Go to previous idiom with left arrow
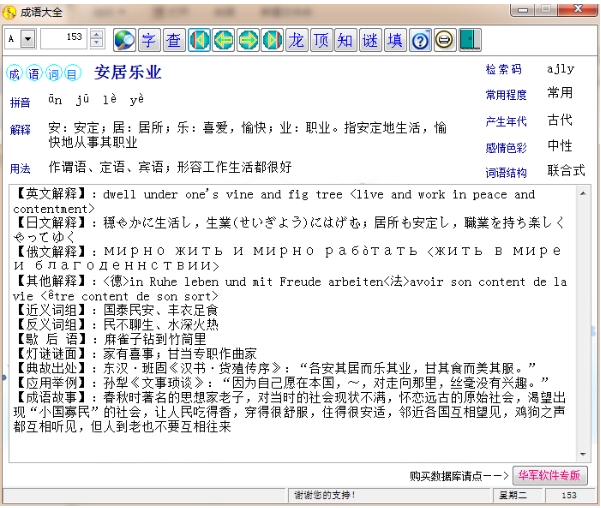Screen dimensions: 601x508 tap(224, 40)
